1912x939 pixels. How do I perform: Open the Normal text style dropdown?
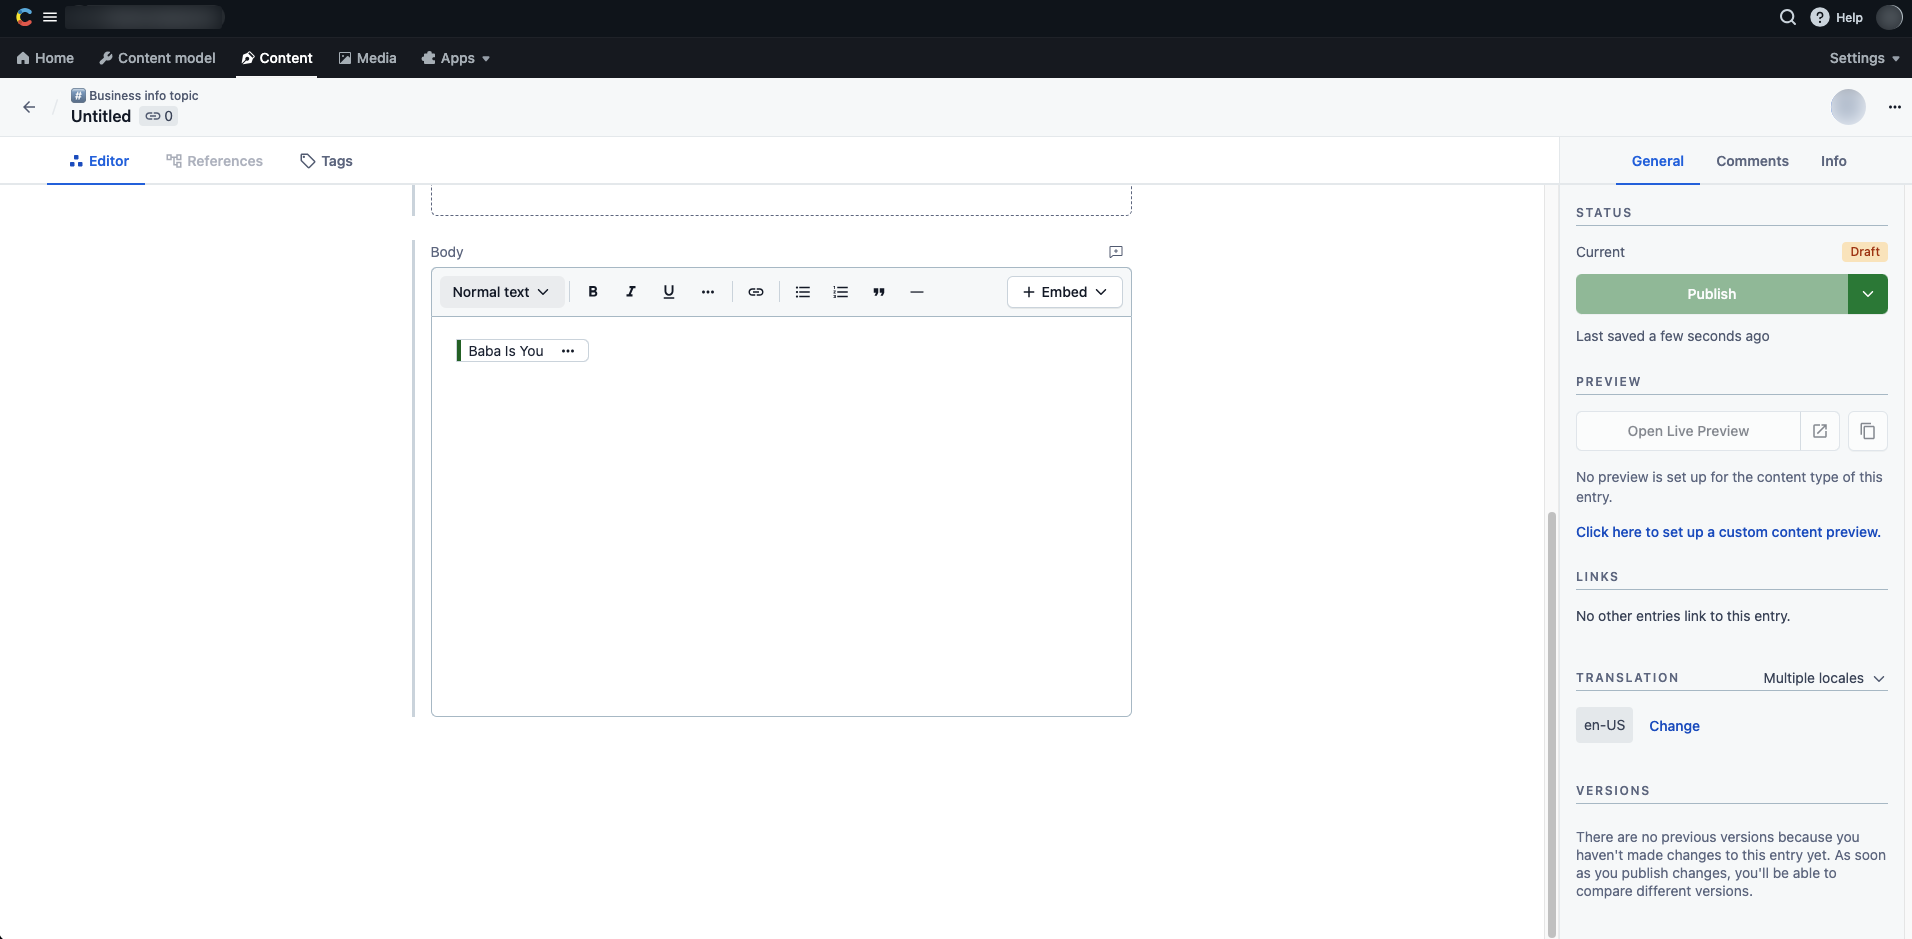pyautogui.click(x=501, y=292)
